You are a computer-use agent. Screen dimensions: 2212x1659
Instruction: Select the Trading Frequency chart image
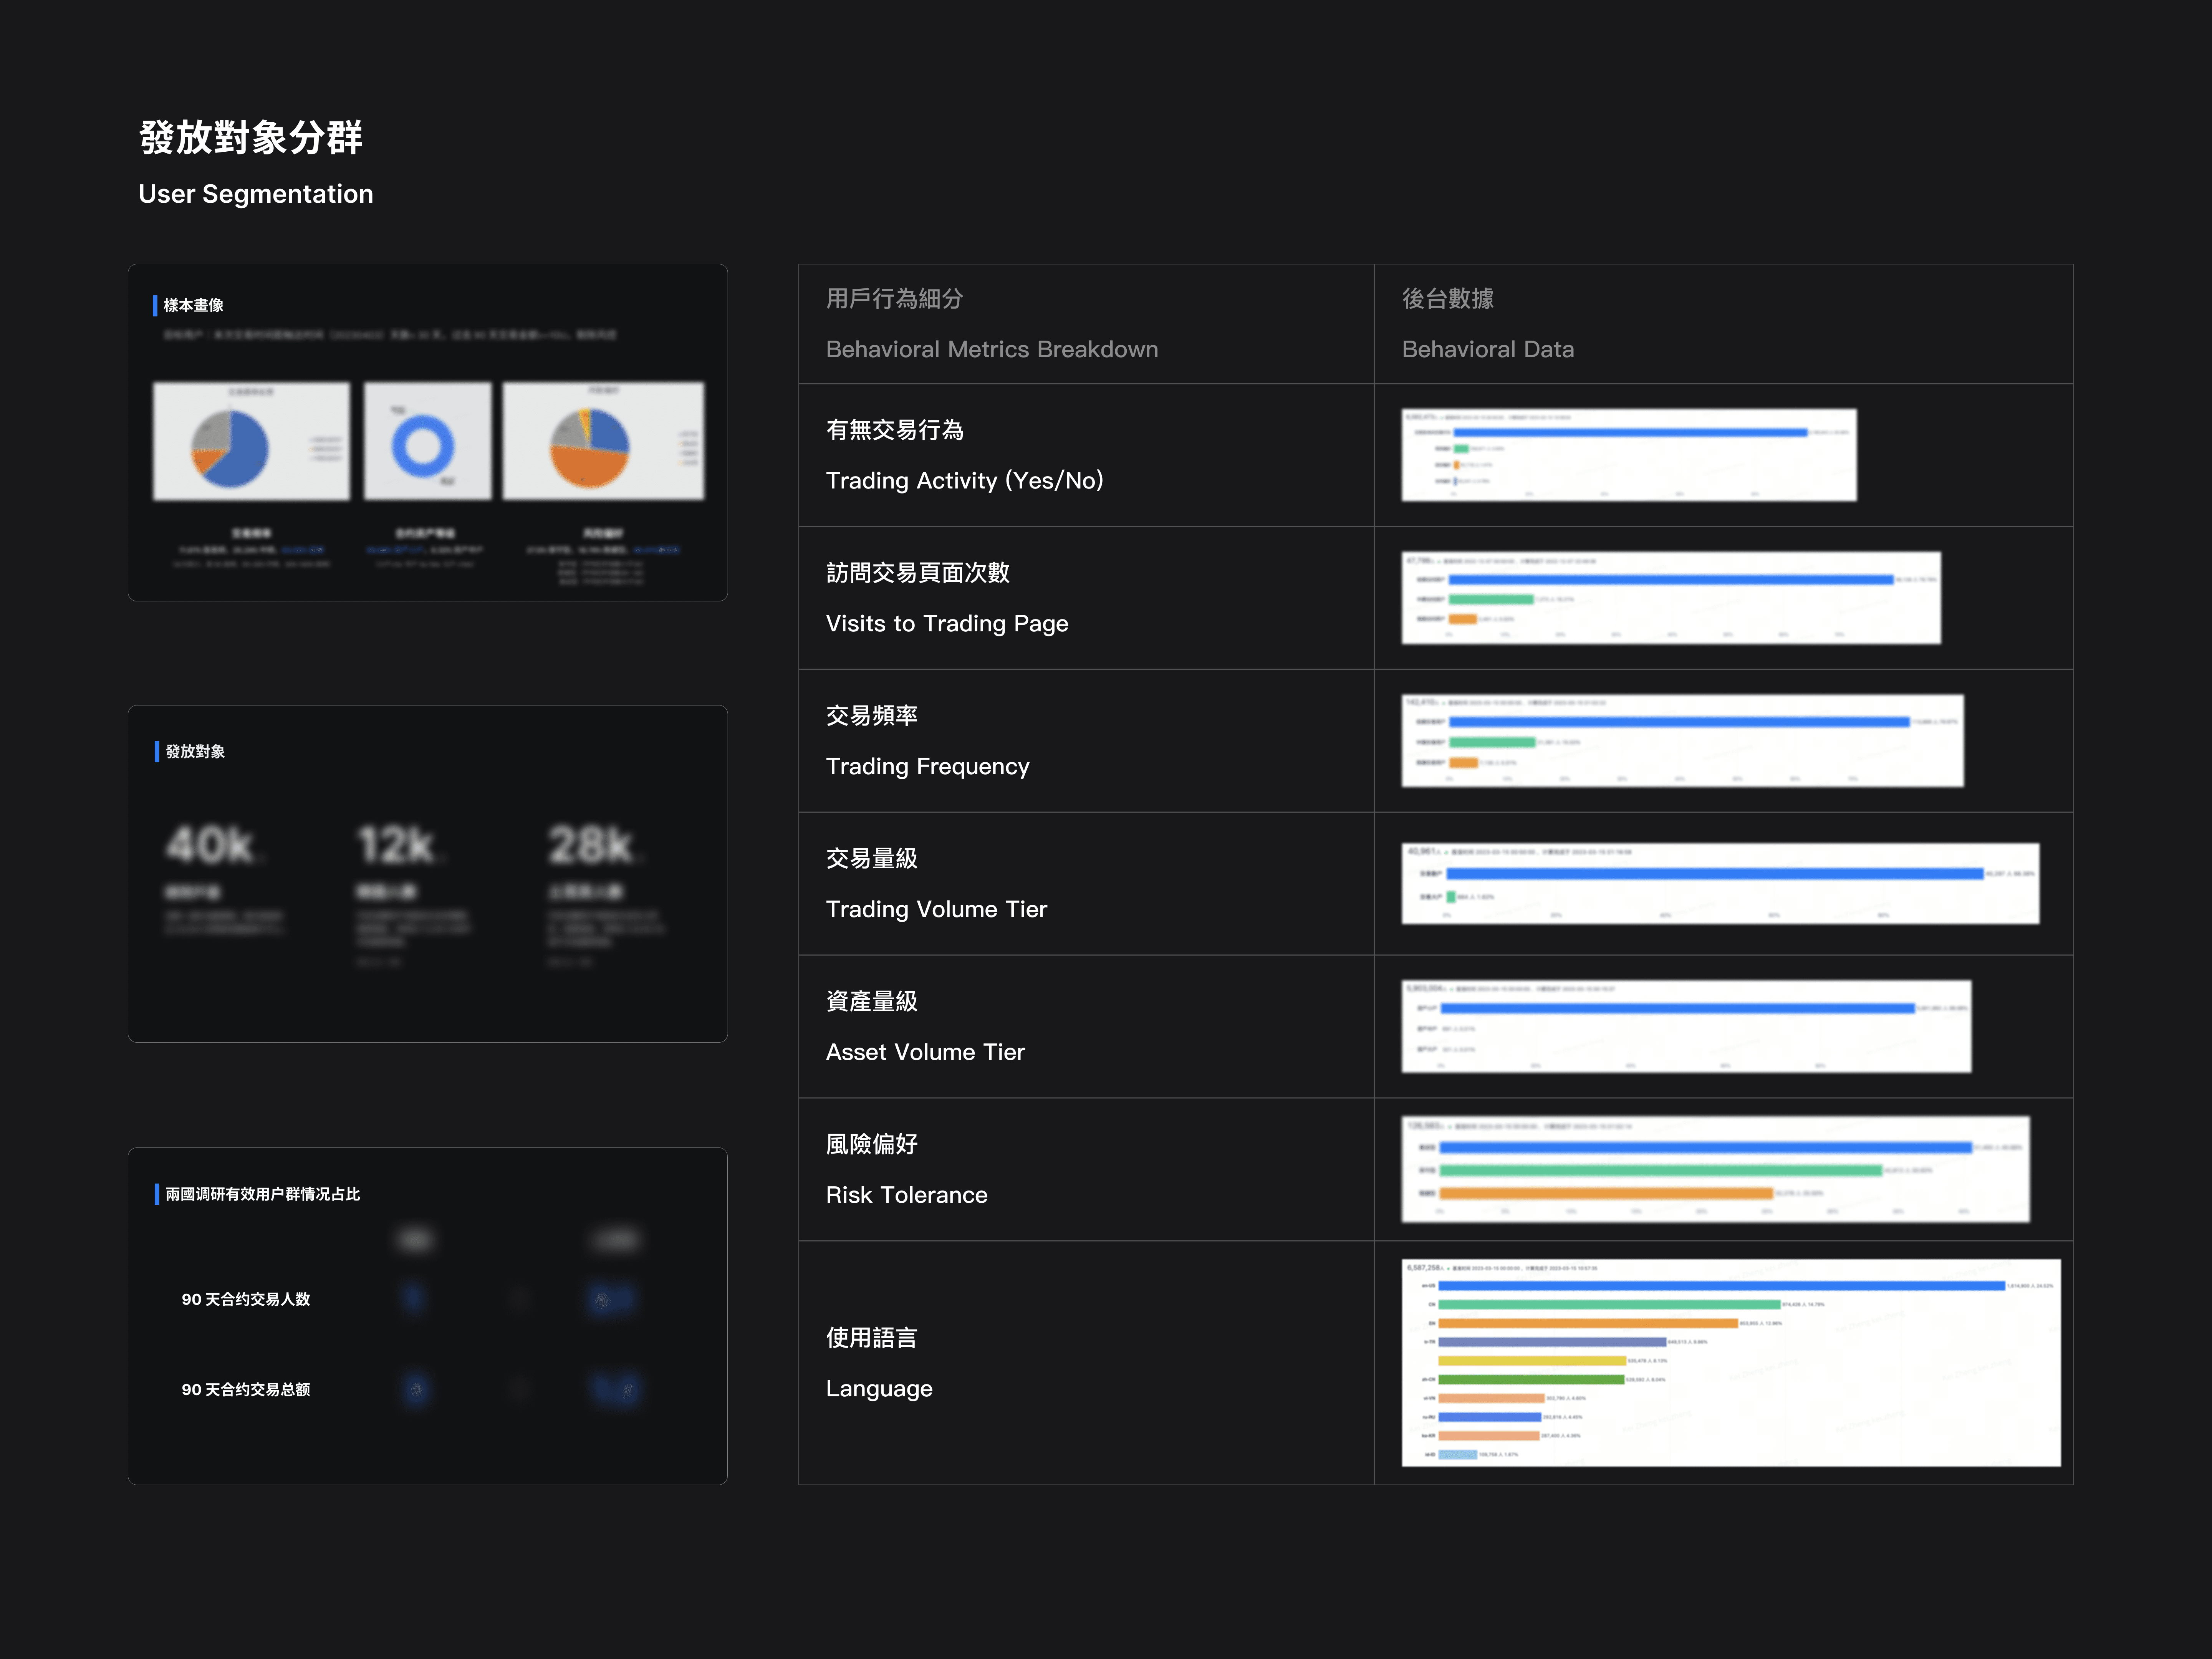pos(1682,740)
